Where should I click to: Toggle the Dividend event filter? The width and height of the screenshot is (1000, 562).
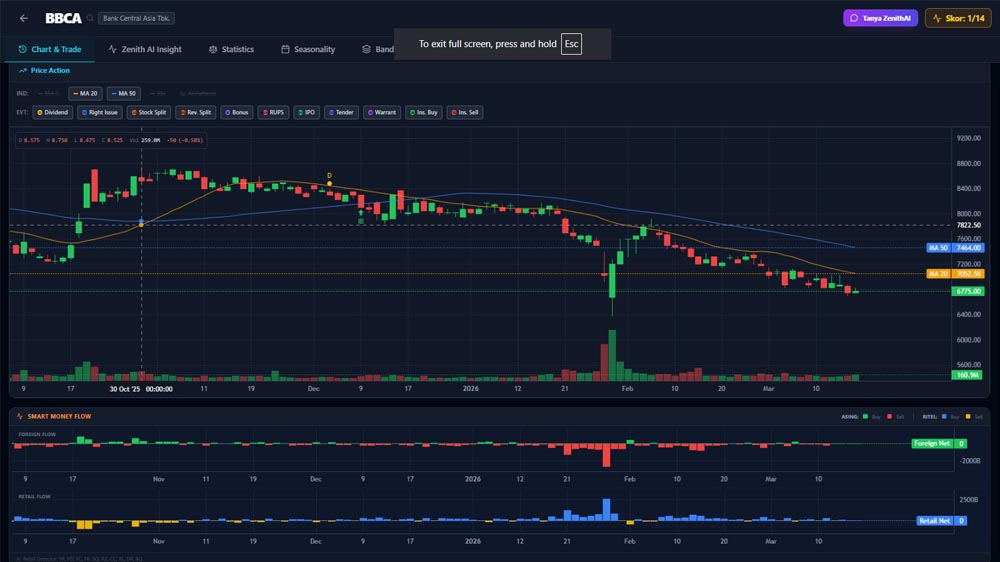pos(52,112)
